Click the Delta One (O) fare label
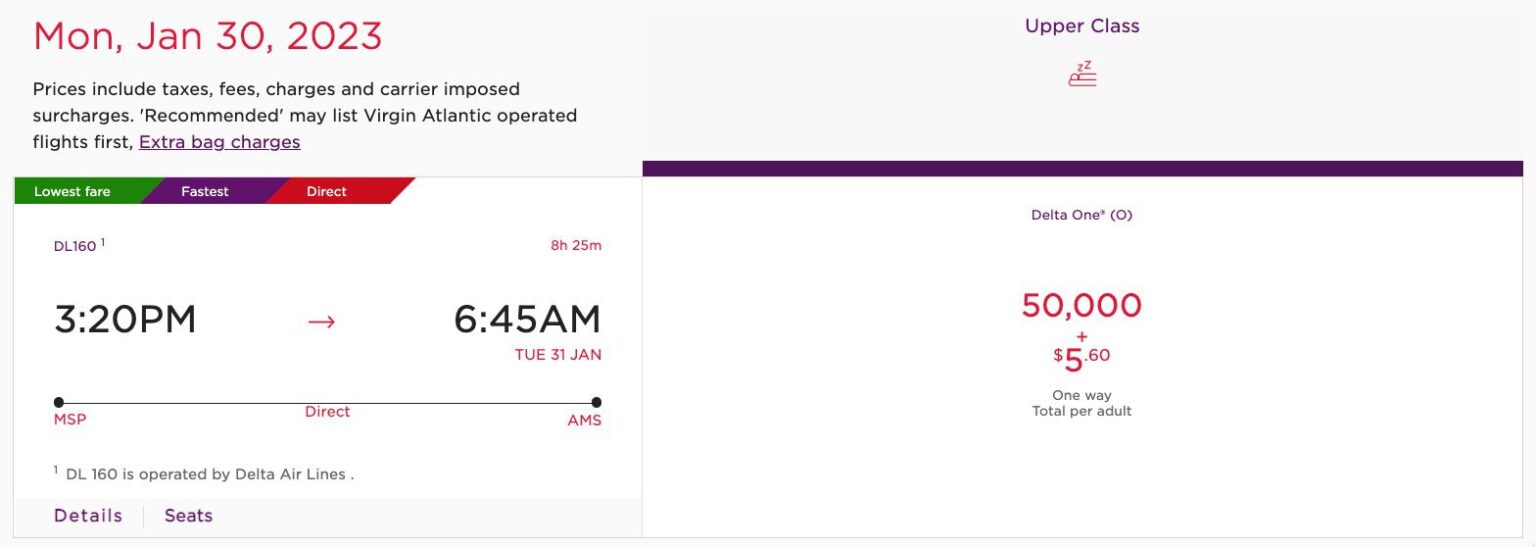The height and width of the screenshot is (547, 1536). point(1082,215)
